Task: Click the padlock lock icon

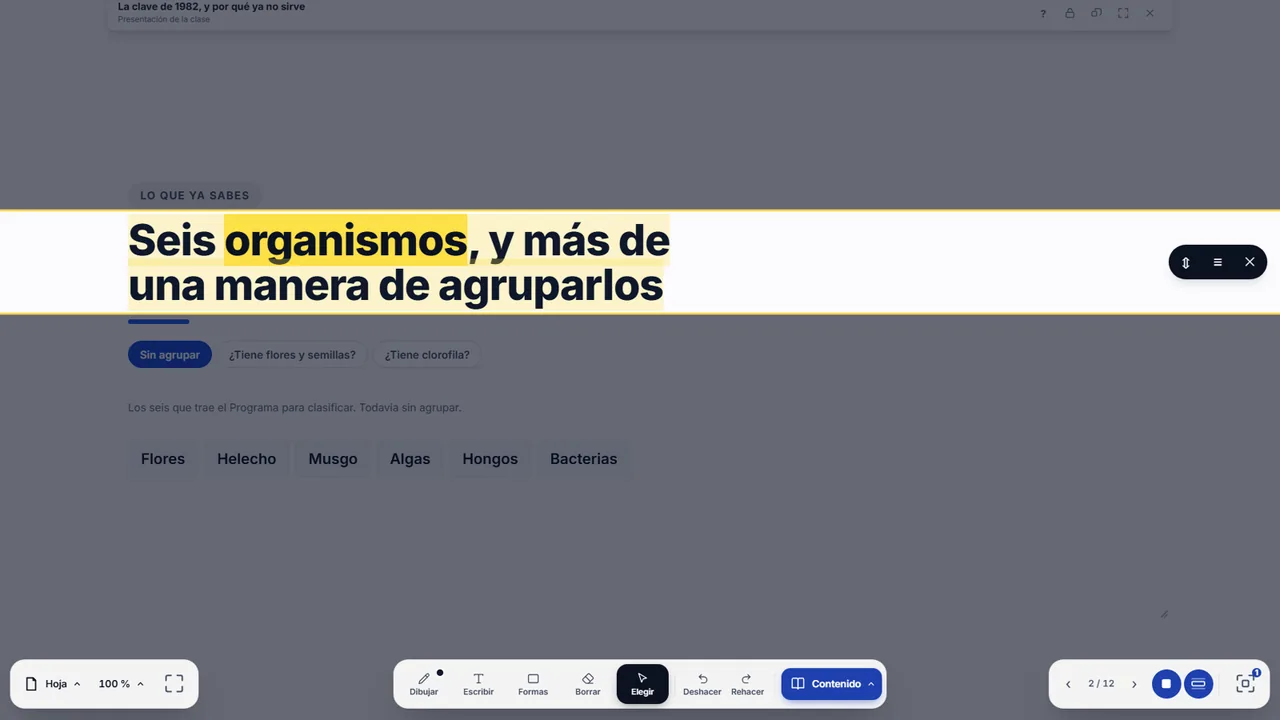Action: tap(1070, 13)
